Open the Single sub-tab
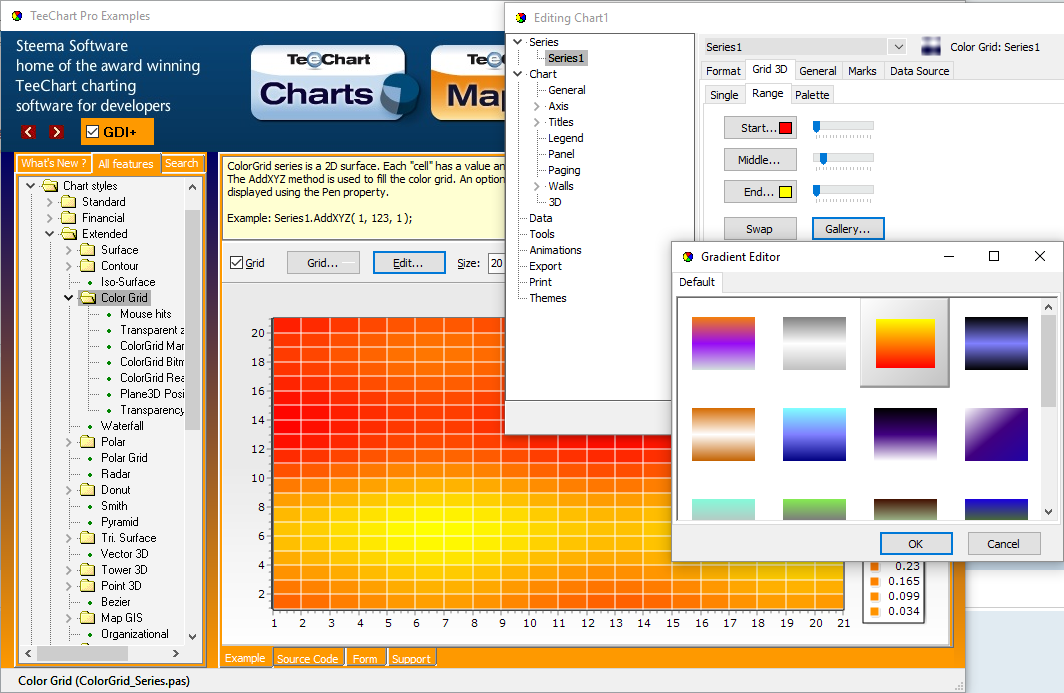The height and width of the screenshot is (693, 1064). (x=724, y=95)
